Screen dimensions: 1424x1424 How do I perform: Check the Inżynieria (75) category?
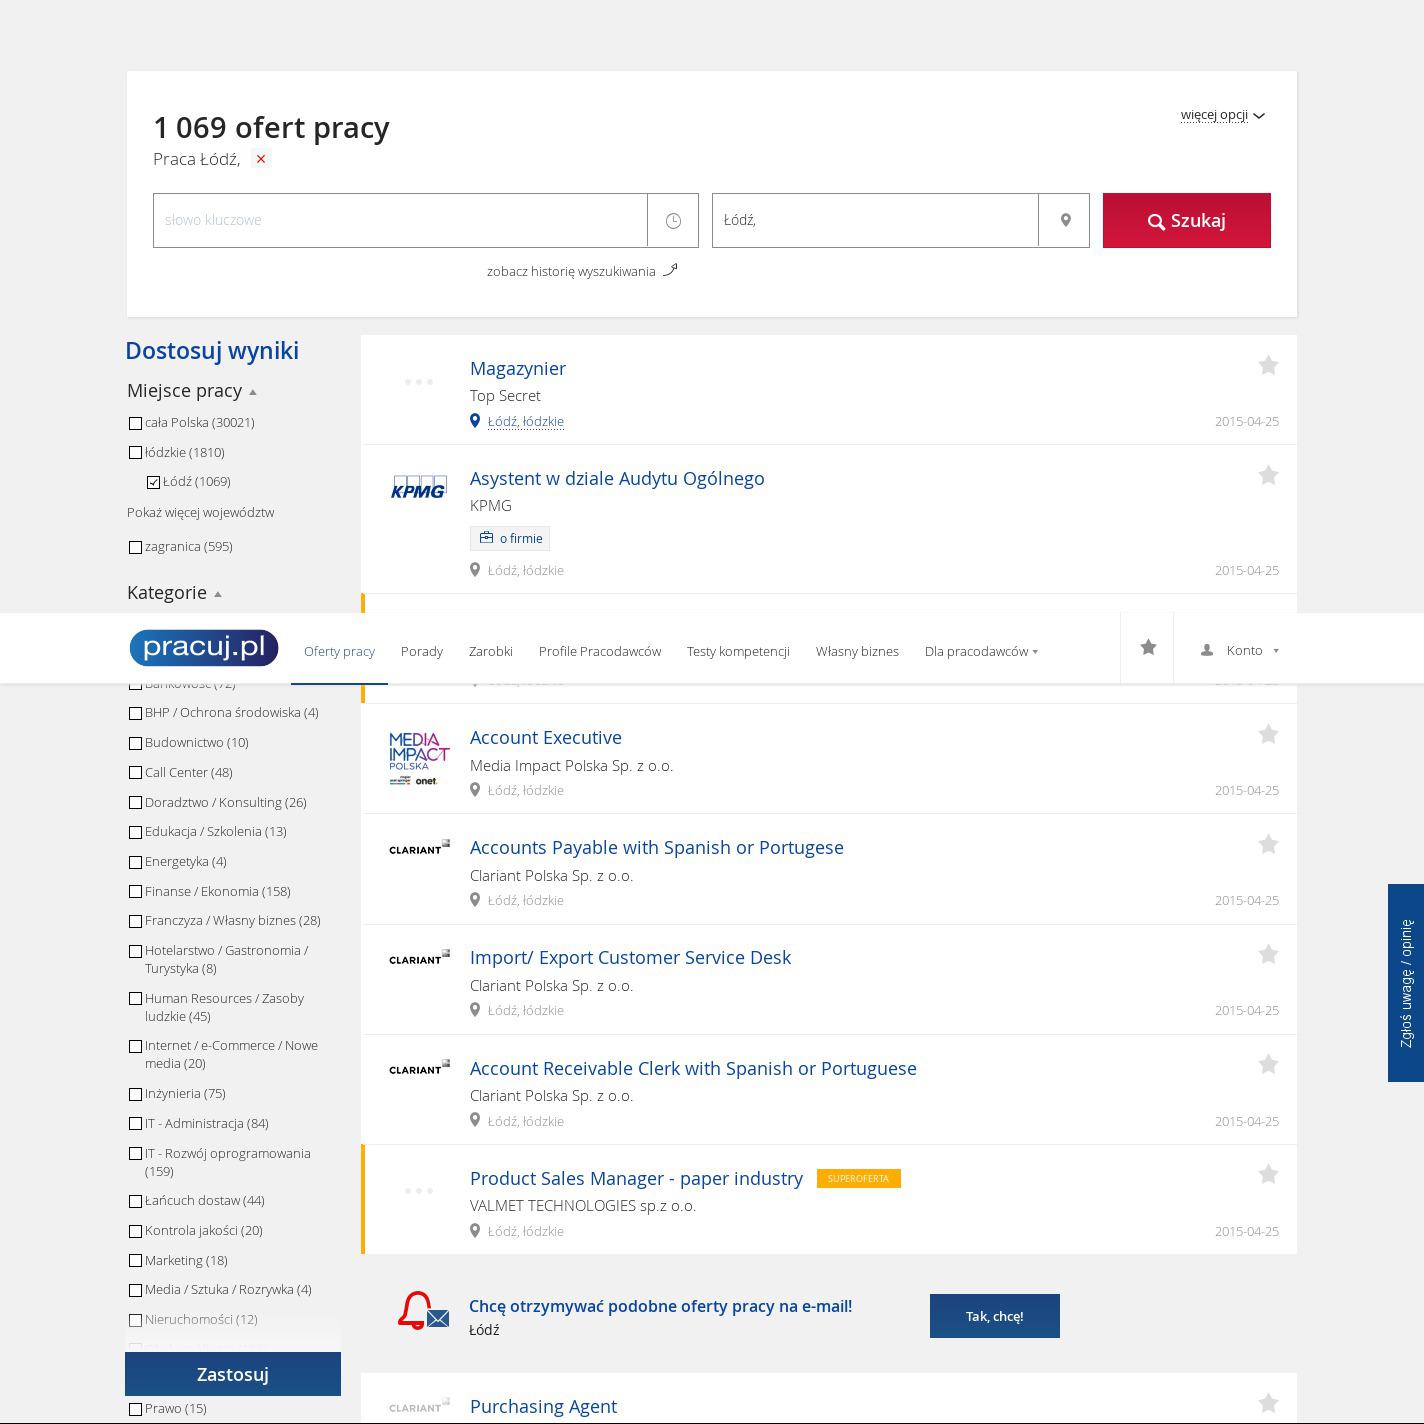135,1094
